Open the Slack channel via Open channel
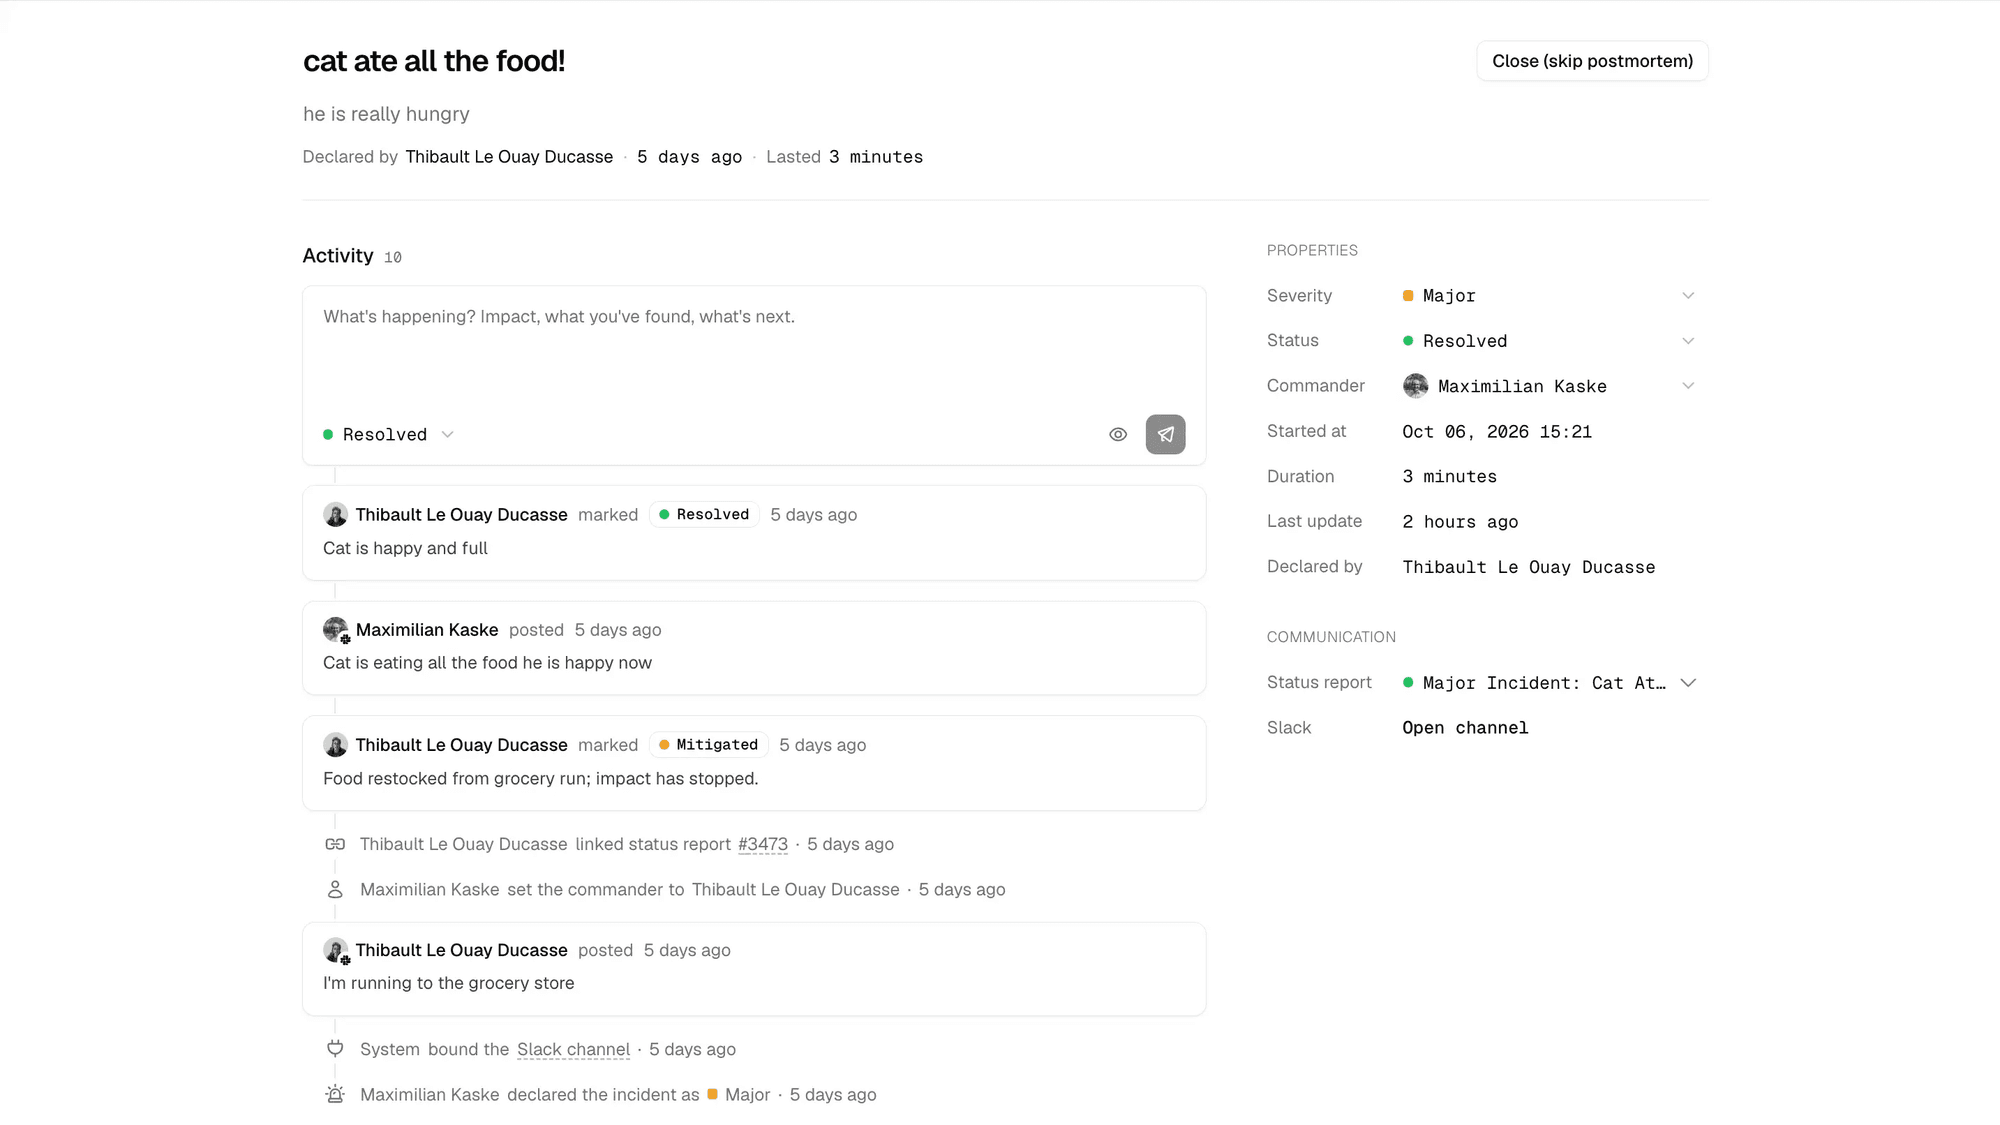Screen dimensions: 2000x1125 1465,728
